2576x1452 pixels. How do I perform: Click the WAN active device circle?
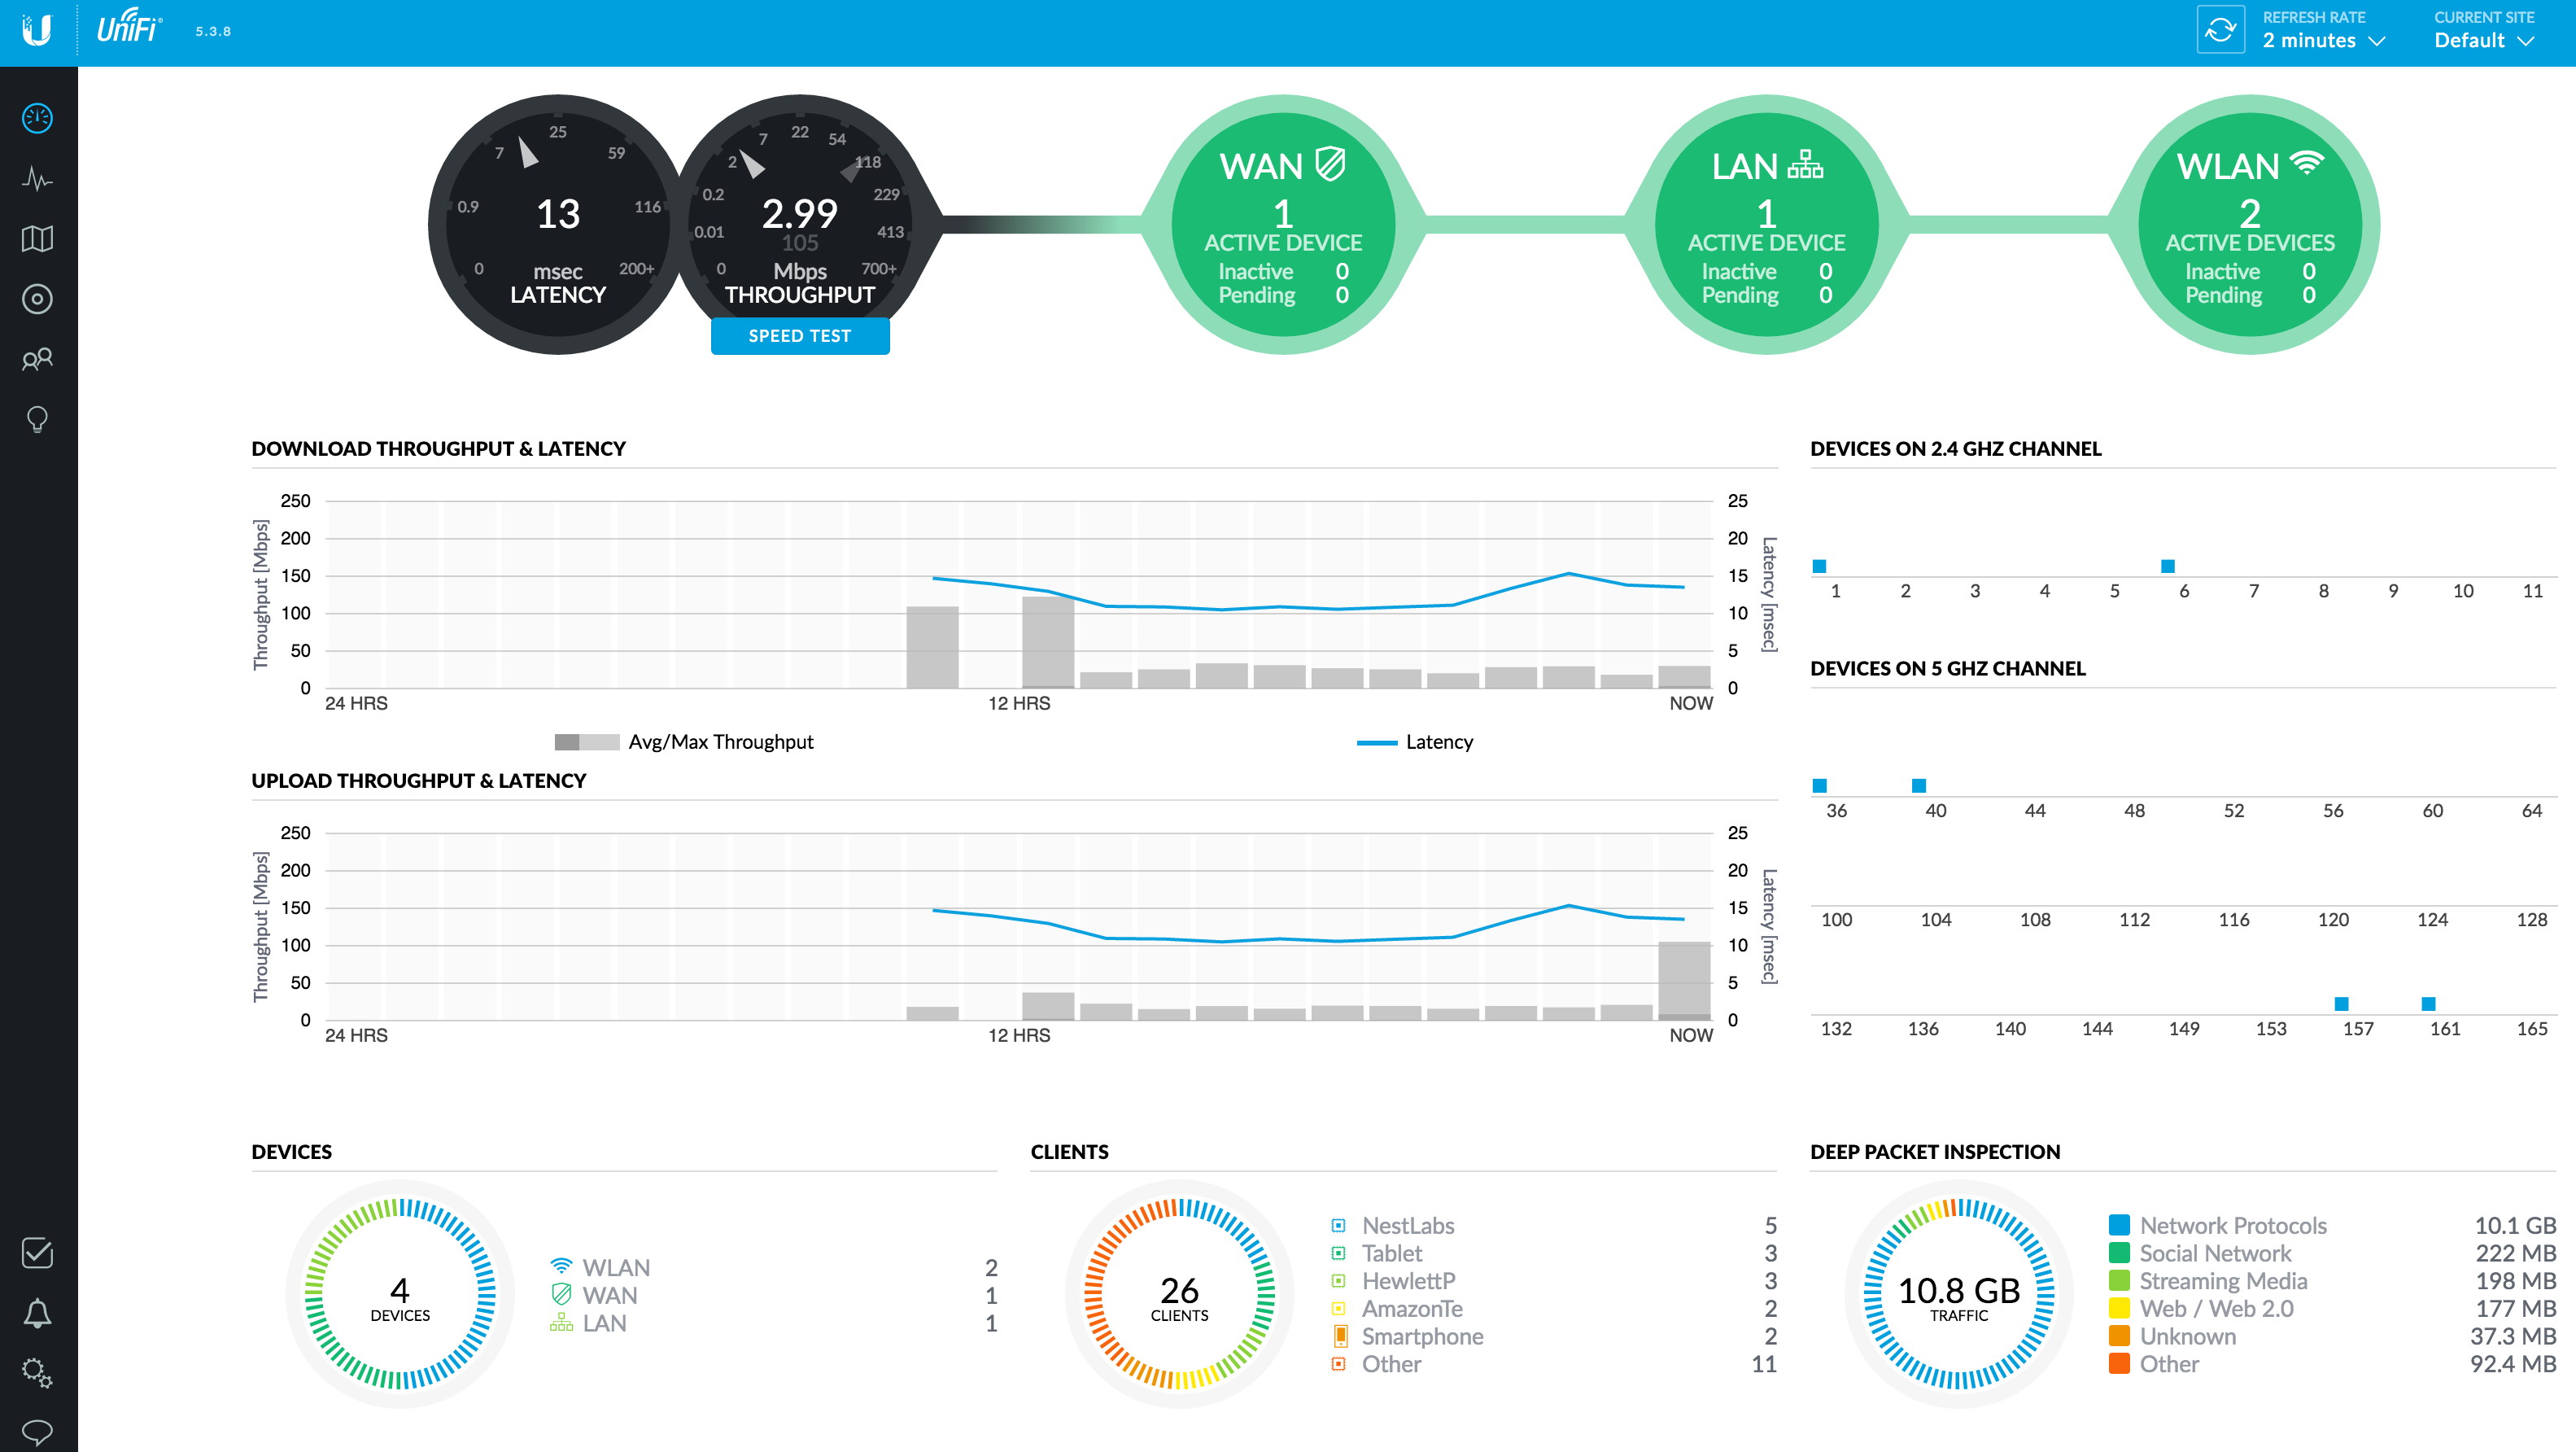[x=1283, y=225]
